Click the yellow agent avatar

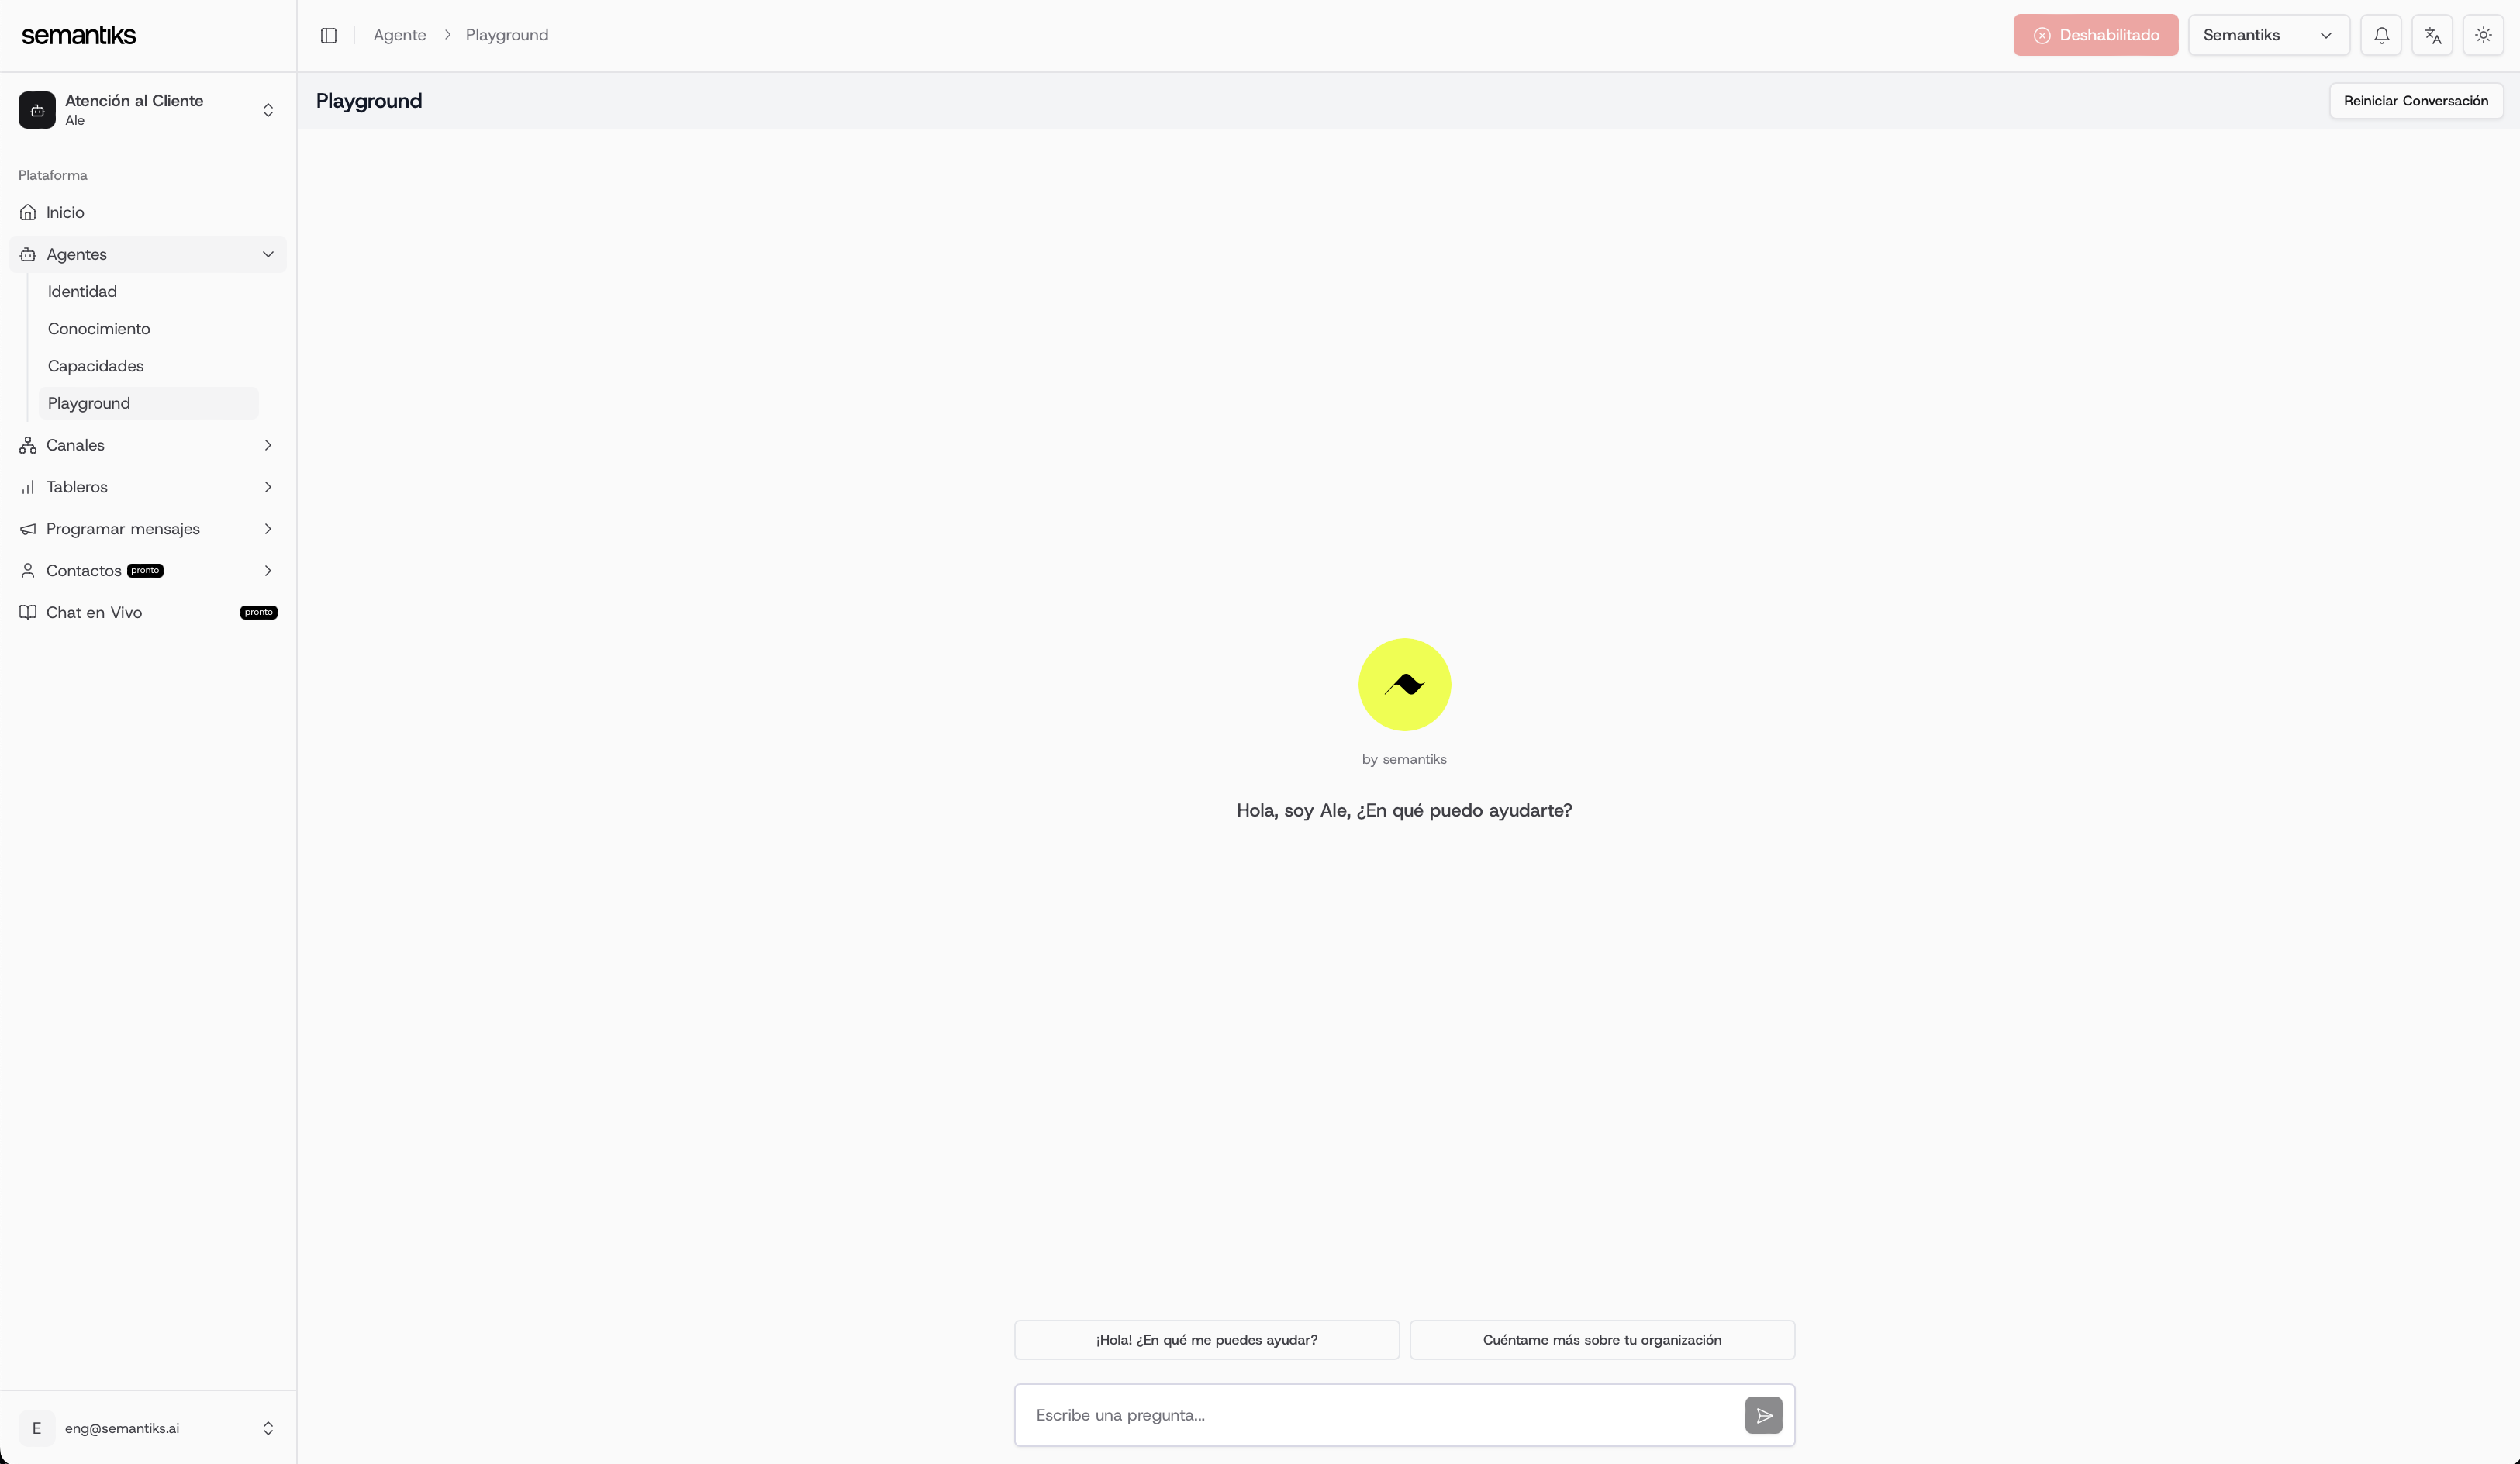(x=1404, y=685)
